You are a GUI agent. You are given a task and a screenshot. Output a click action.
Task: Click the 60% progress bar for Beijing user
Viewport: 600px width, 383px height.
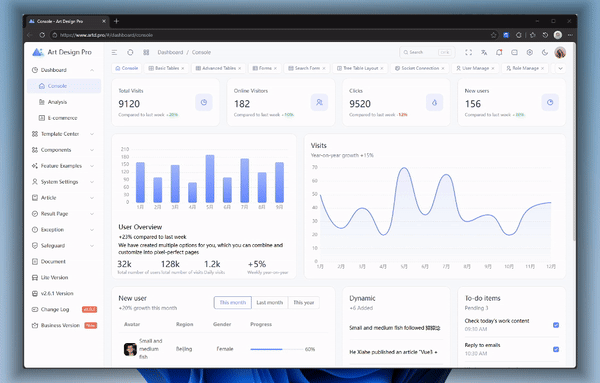tap(277, 349)
